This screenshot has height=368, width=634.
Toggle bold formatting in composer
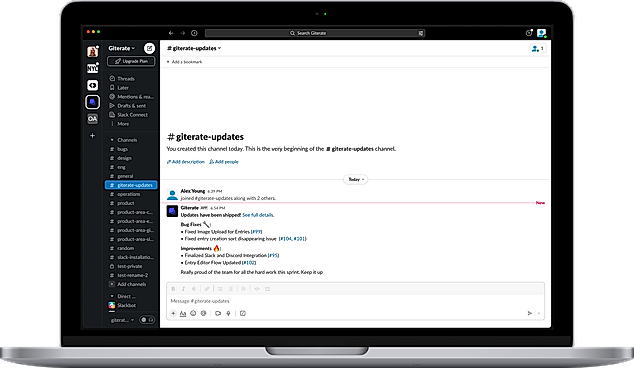173,289
